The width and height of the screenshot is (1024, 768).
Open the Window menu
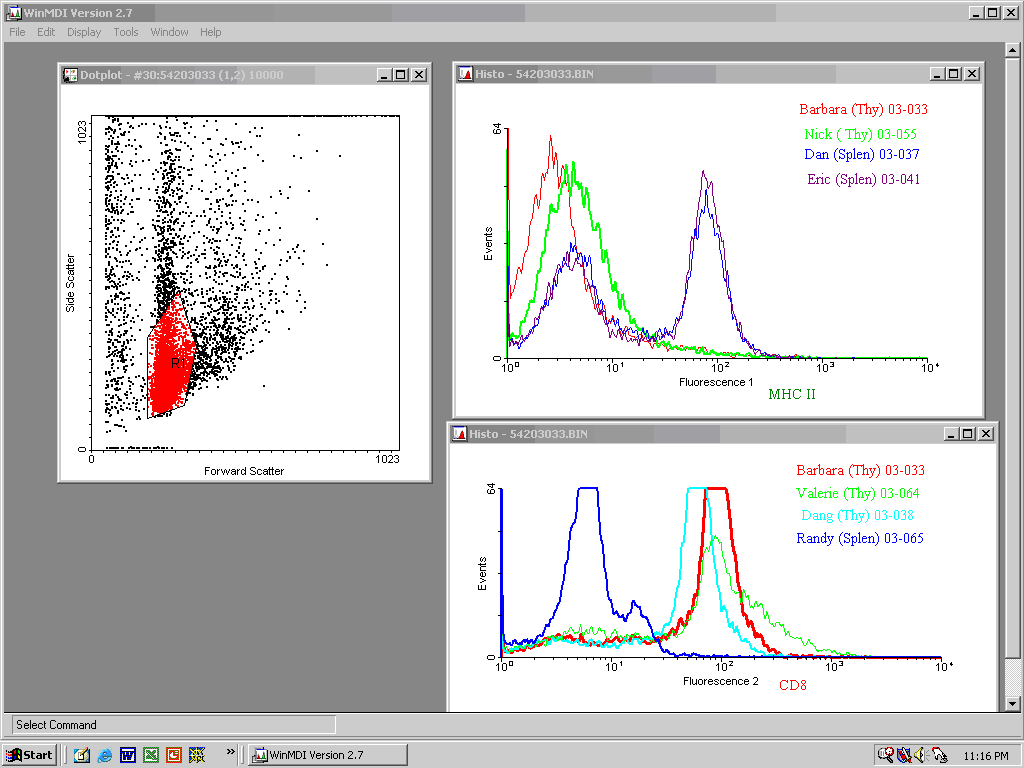(x=169, y=32)
